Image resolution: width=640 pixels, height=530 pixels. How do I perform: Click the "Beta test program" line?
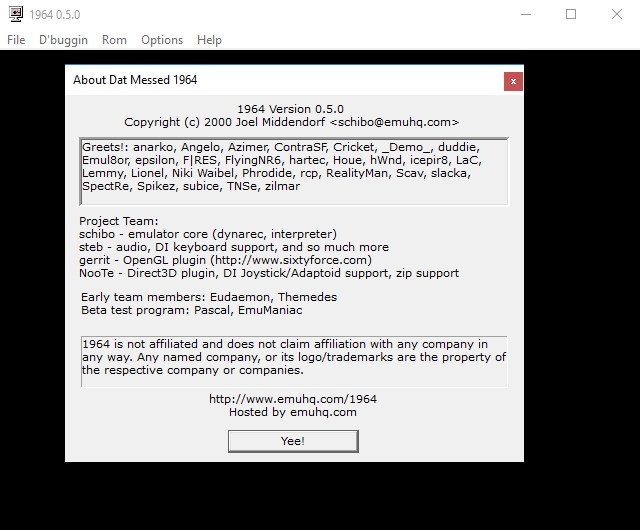(x=191, y=310)
